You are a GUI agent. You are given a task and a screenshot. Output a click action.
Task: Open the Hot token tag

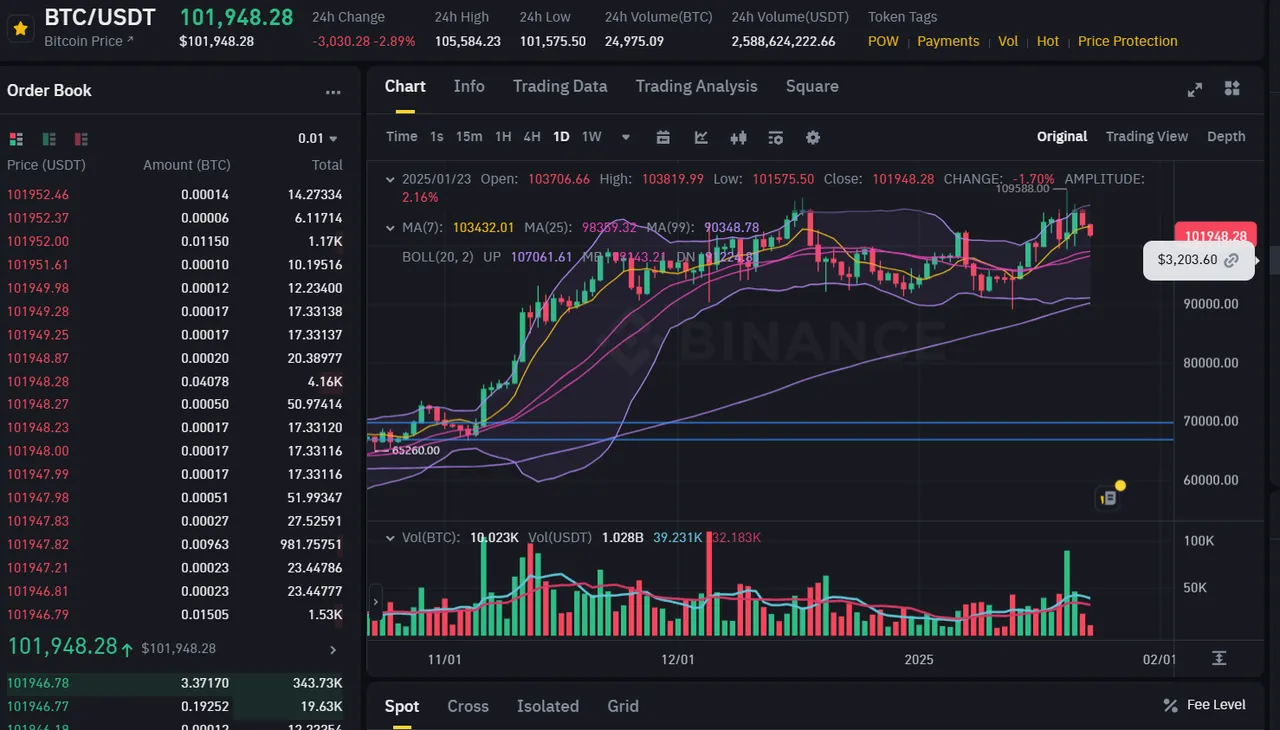coord(1048,41)
